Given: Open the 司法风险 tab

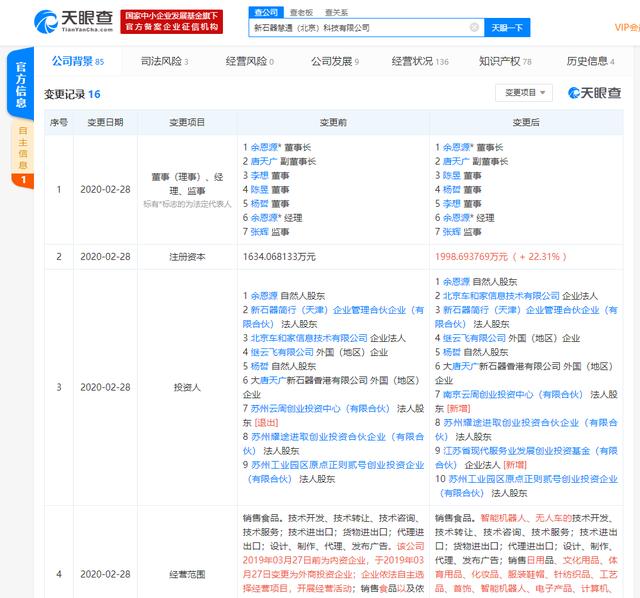Looking at the screenshot, I should coord(164,62).
